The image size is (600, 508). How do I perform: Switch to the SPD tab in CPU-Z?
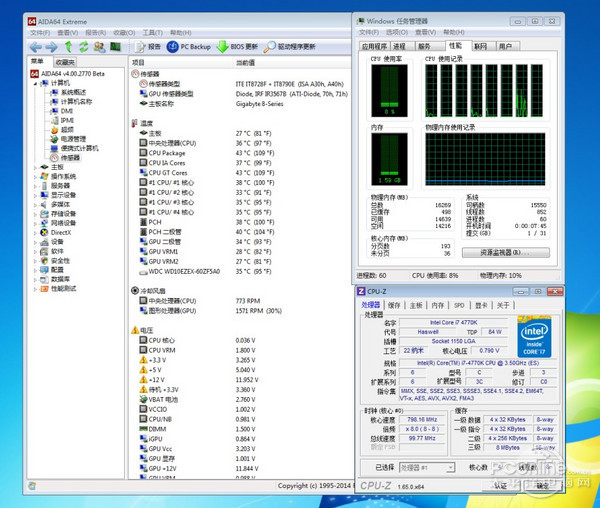click(x=459, y=305)
